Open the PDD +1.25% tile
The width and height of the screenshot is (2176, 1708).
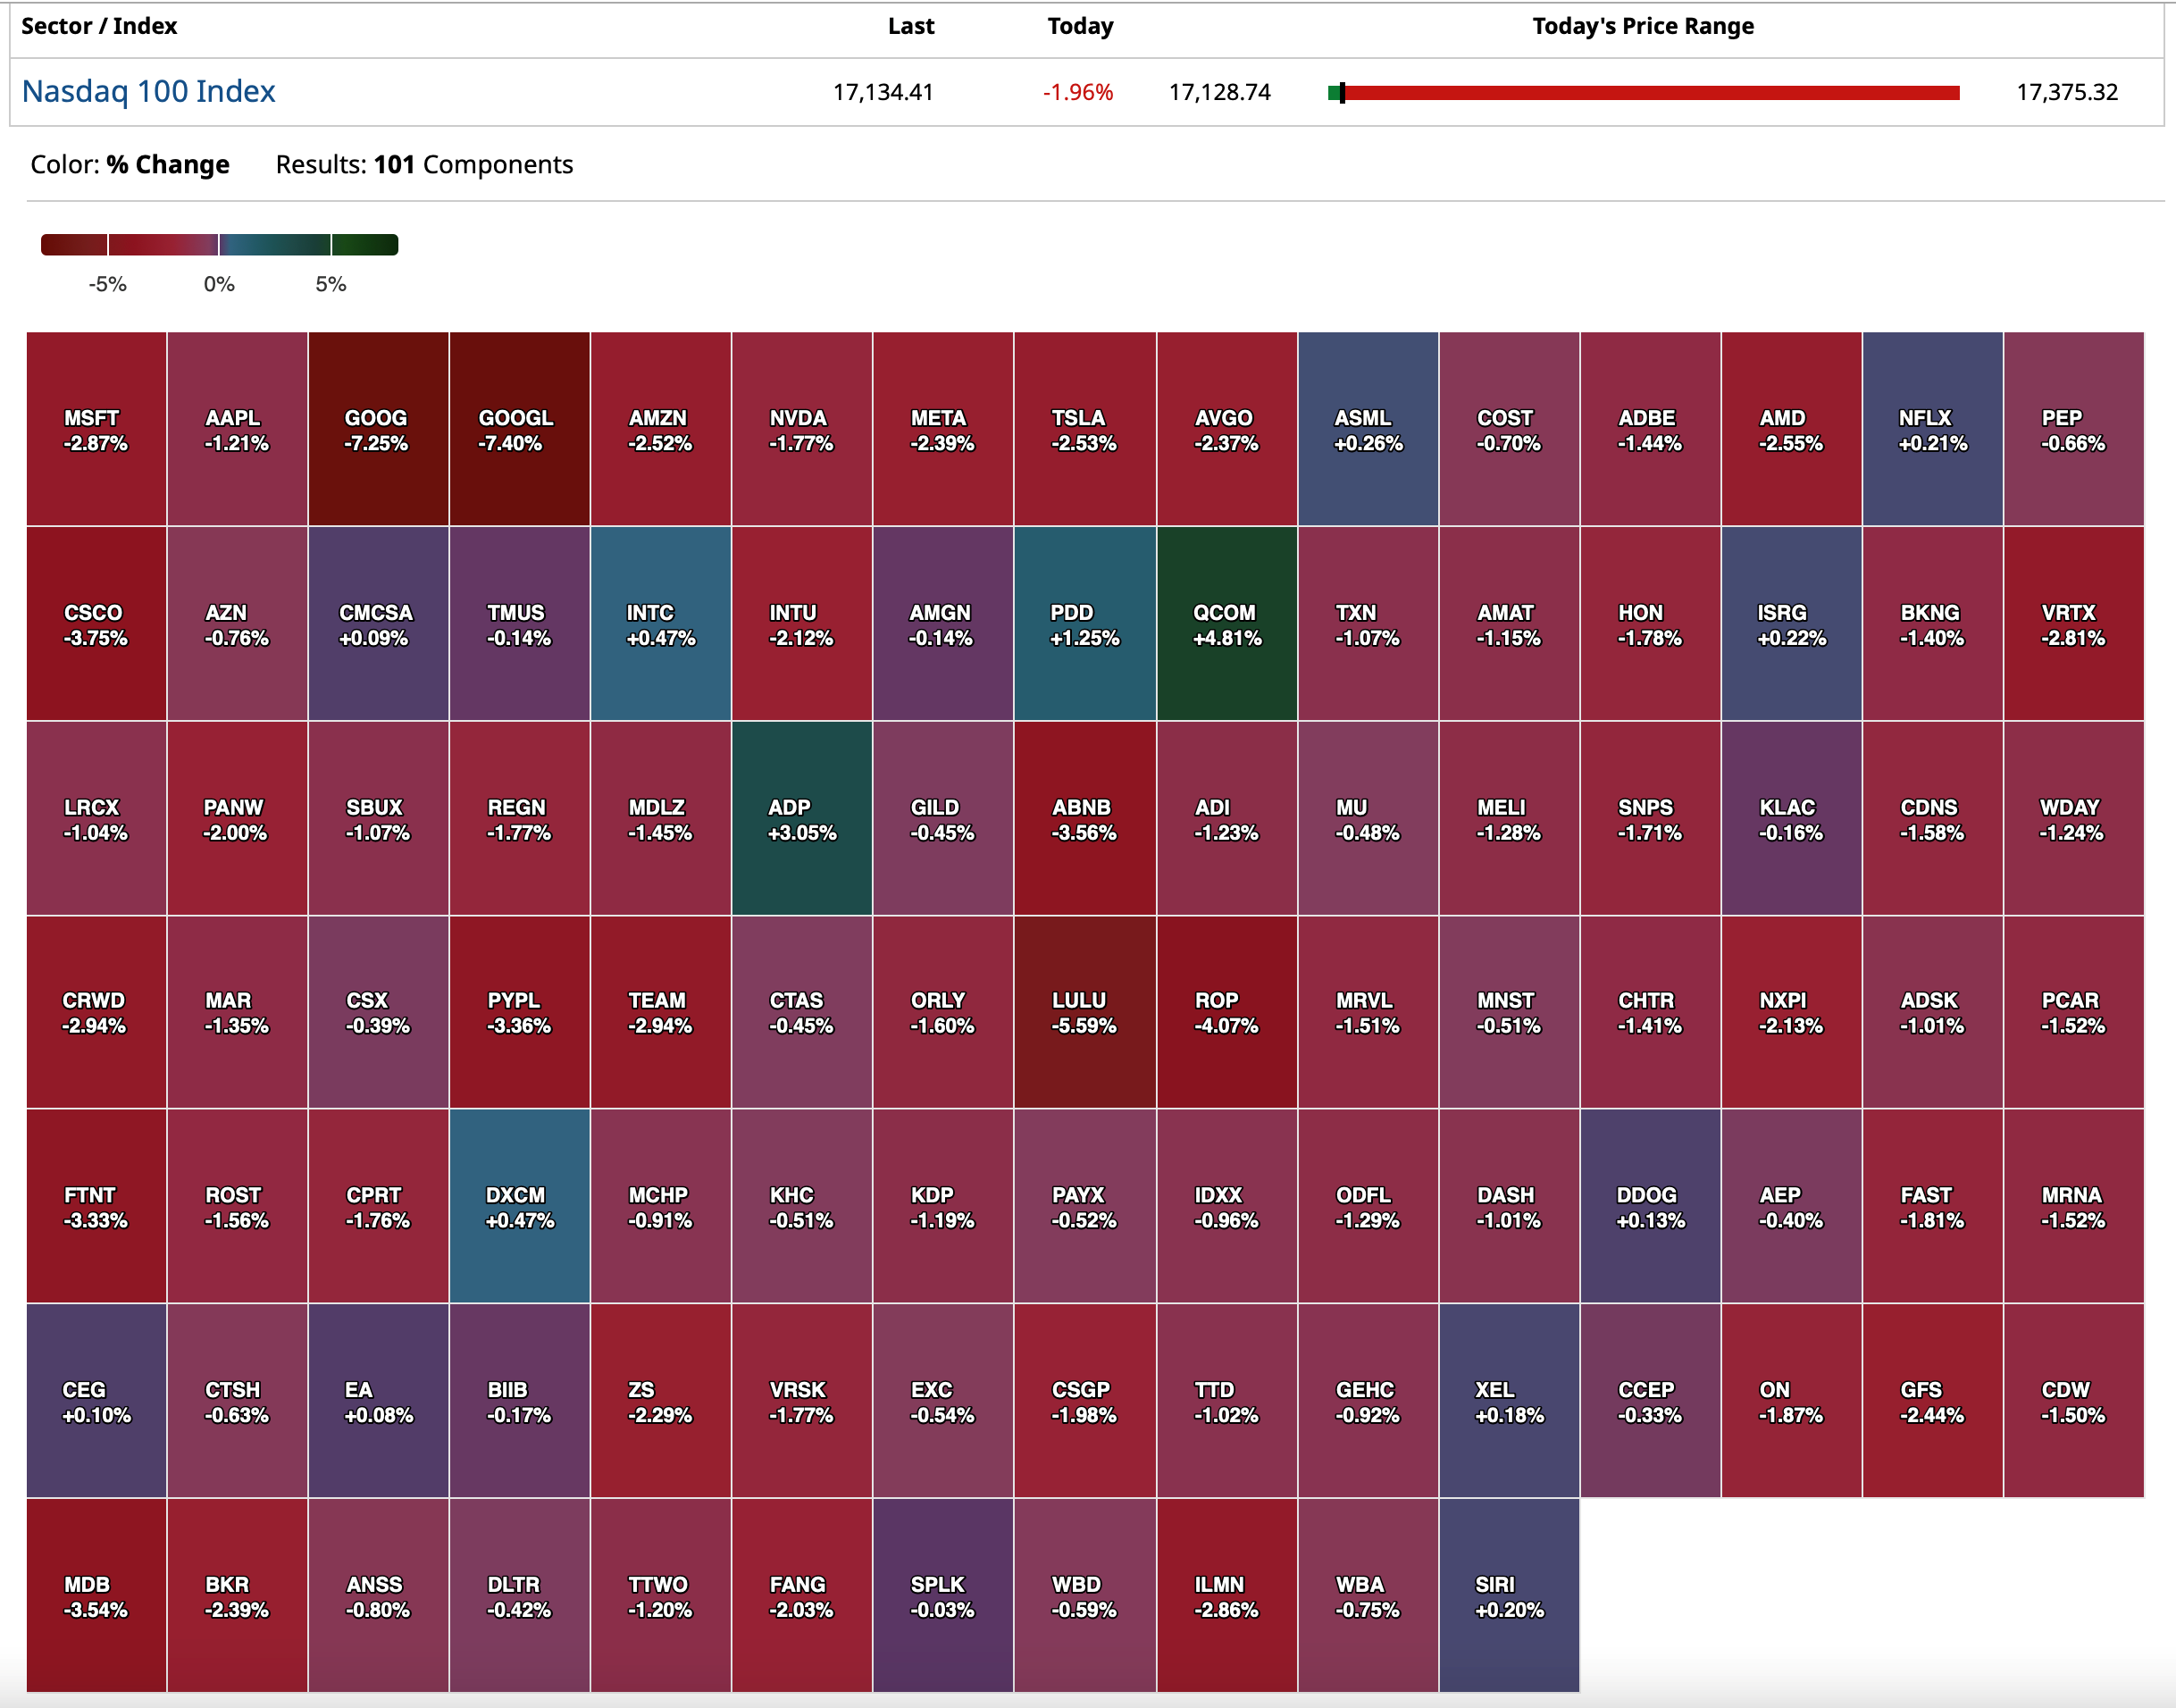[1084, 624]
